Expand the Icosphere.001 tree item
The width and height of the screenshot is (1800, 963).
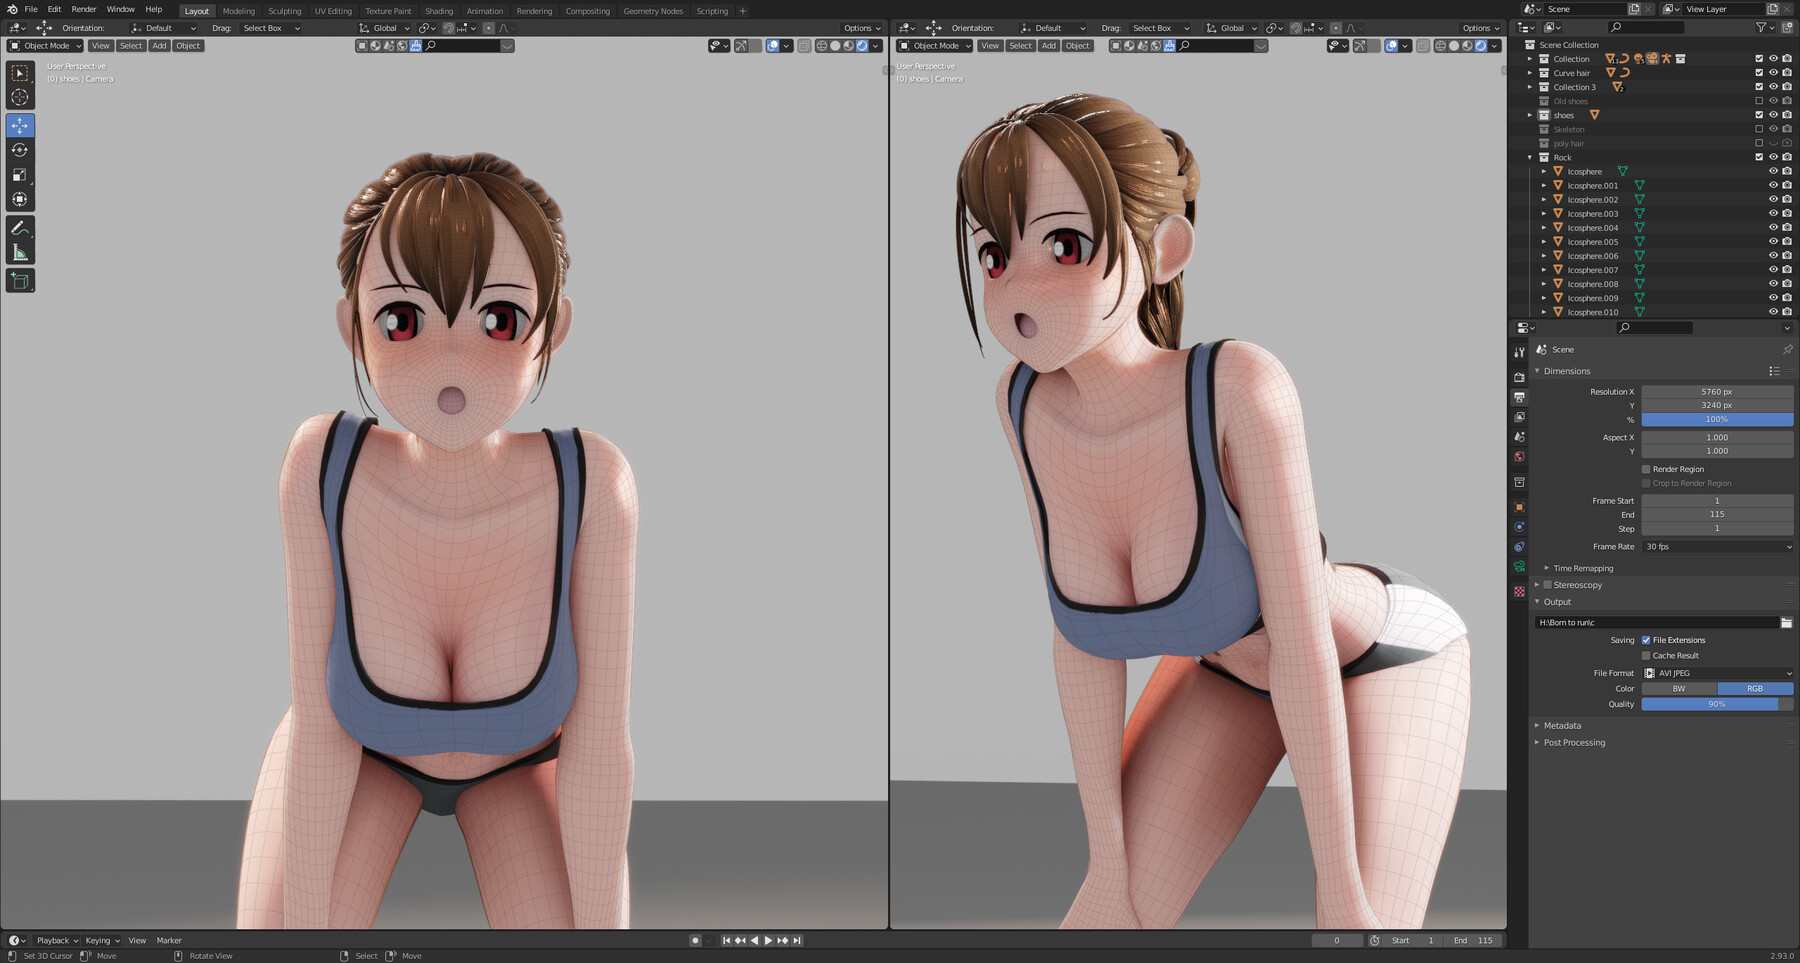point(1545,185)
